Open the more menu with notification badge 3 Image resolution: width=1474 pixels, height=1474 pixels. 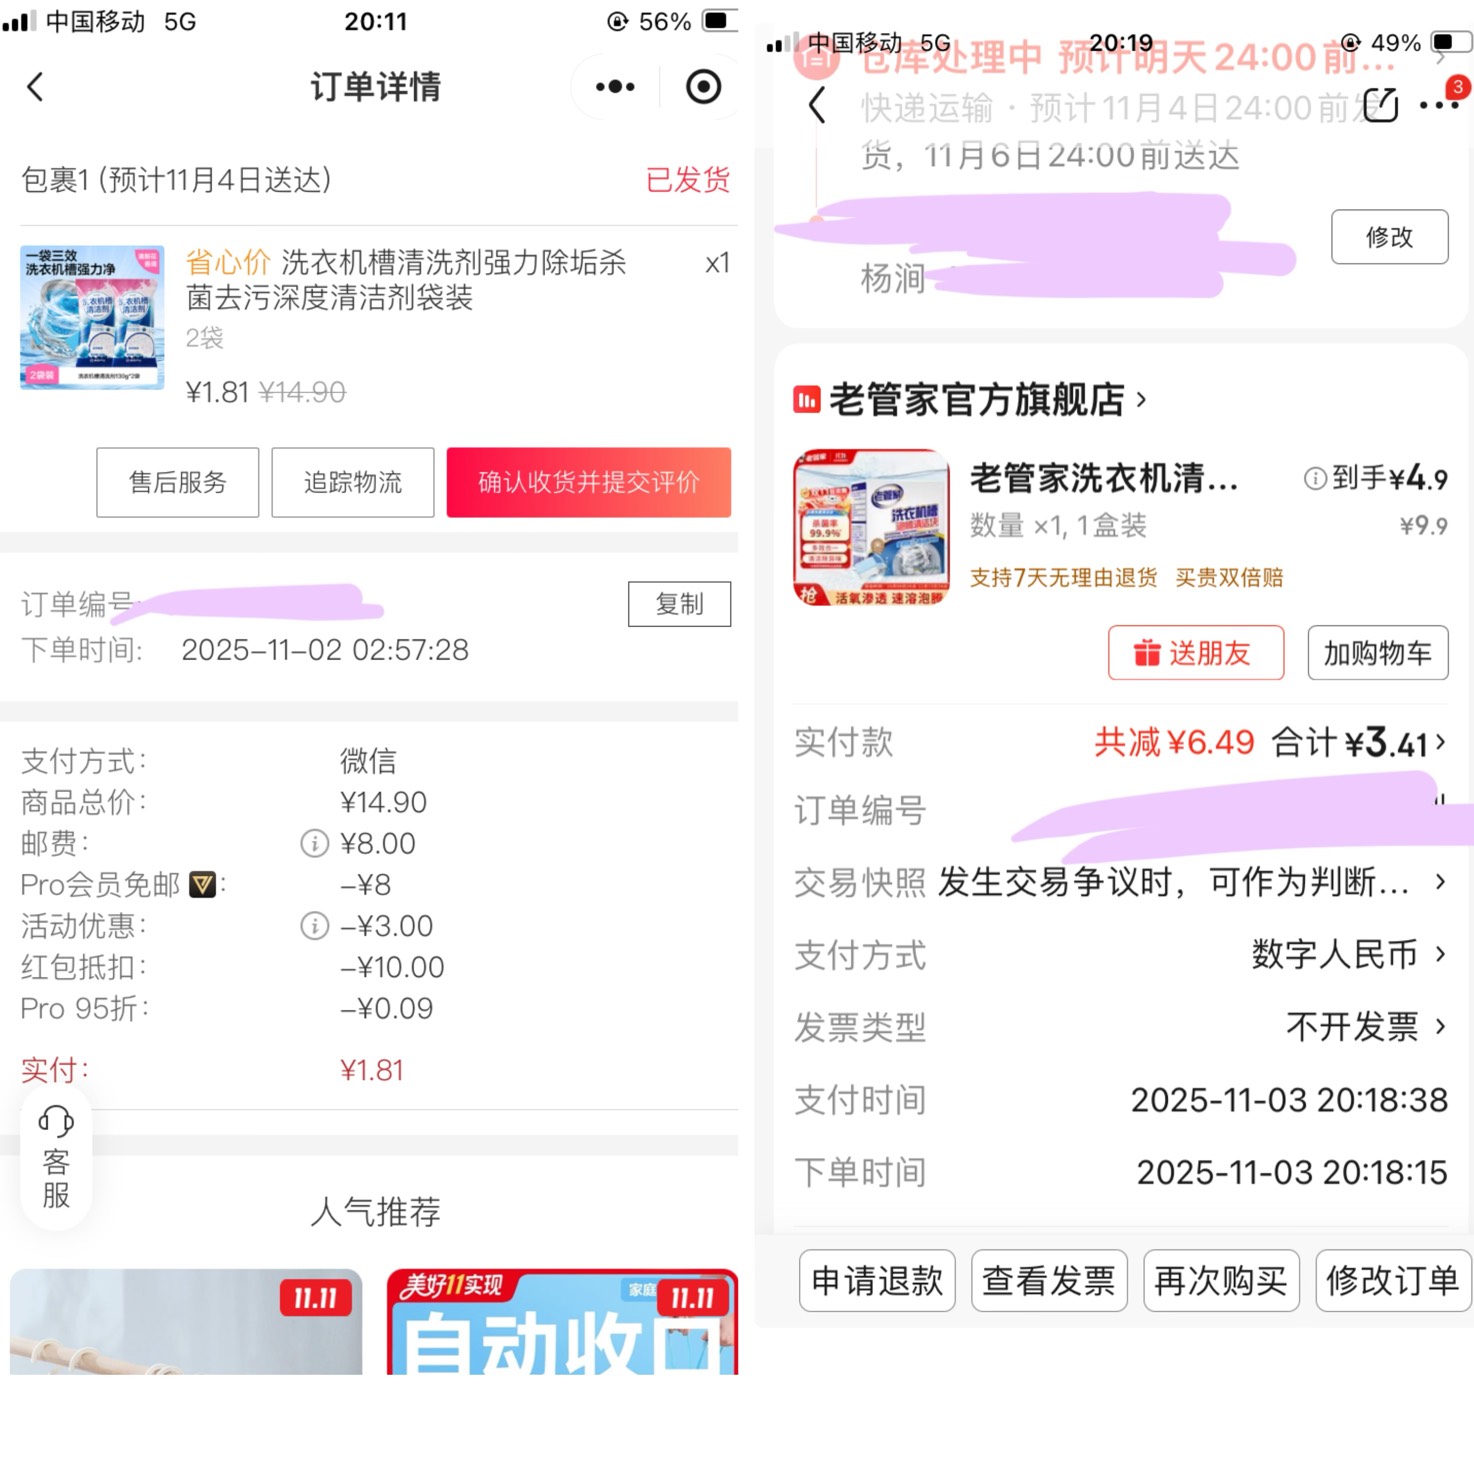[x=1439, y=104]
